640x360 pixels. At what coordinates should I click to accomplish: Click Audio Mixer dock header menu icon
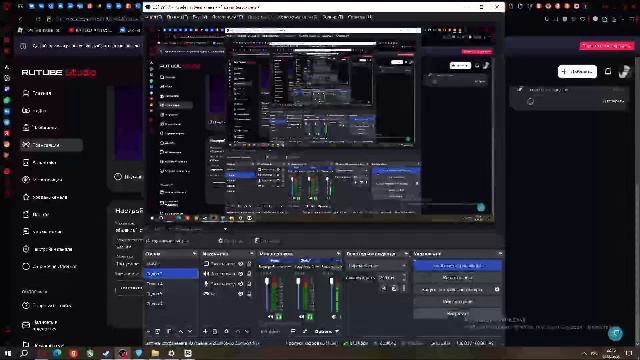tap(338, 253)
